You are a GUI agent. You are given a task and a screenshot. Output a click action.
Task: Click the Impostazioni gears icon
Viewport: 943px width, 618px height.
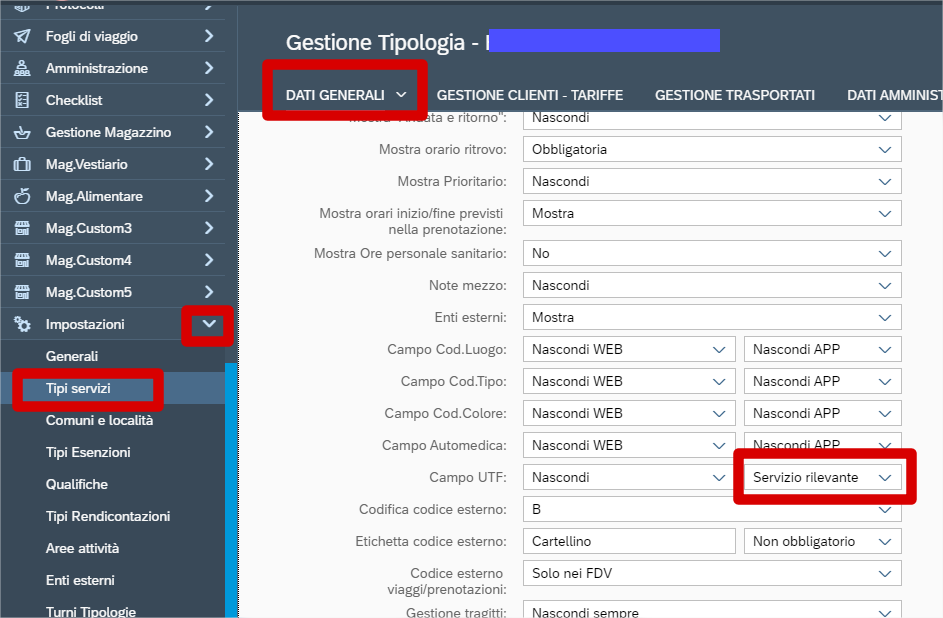(x=22, y=324)
